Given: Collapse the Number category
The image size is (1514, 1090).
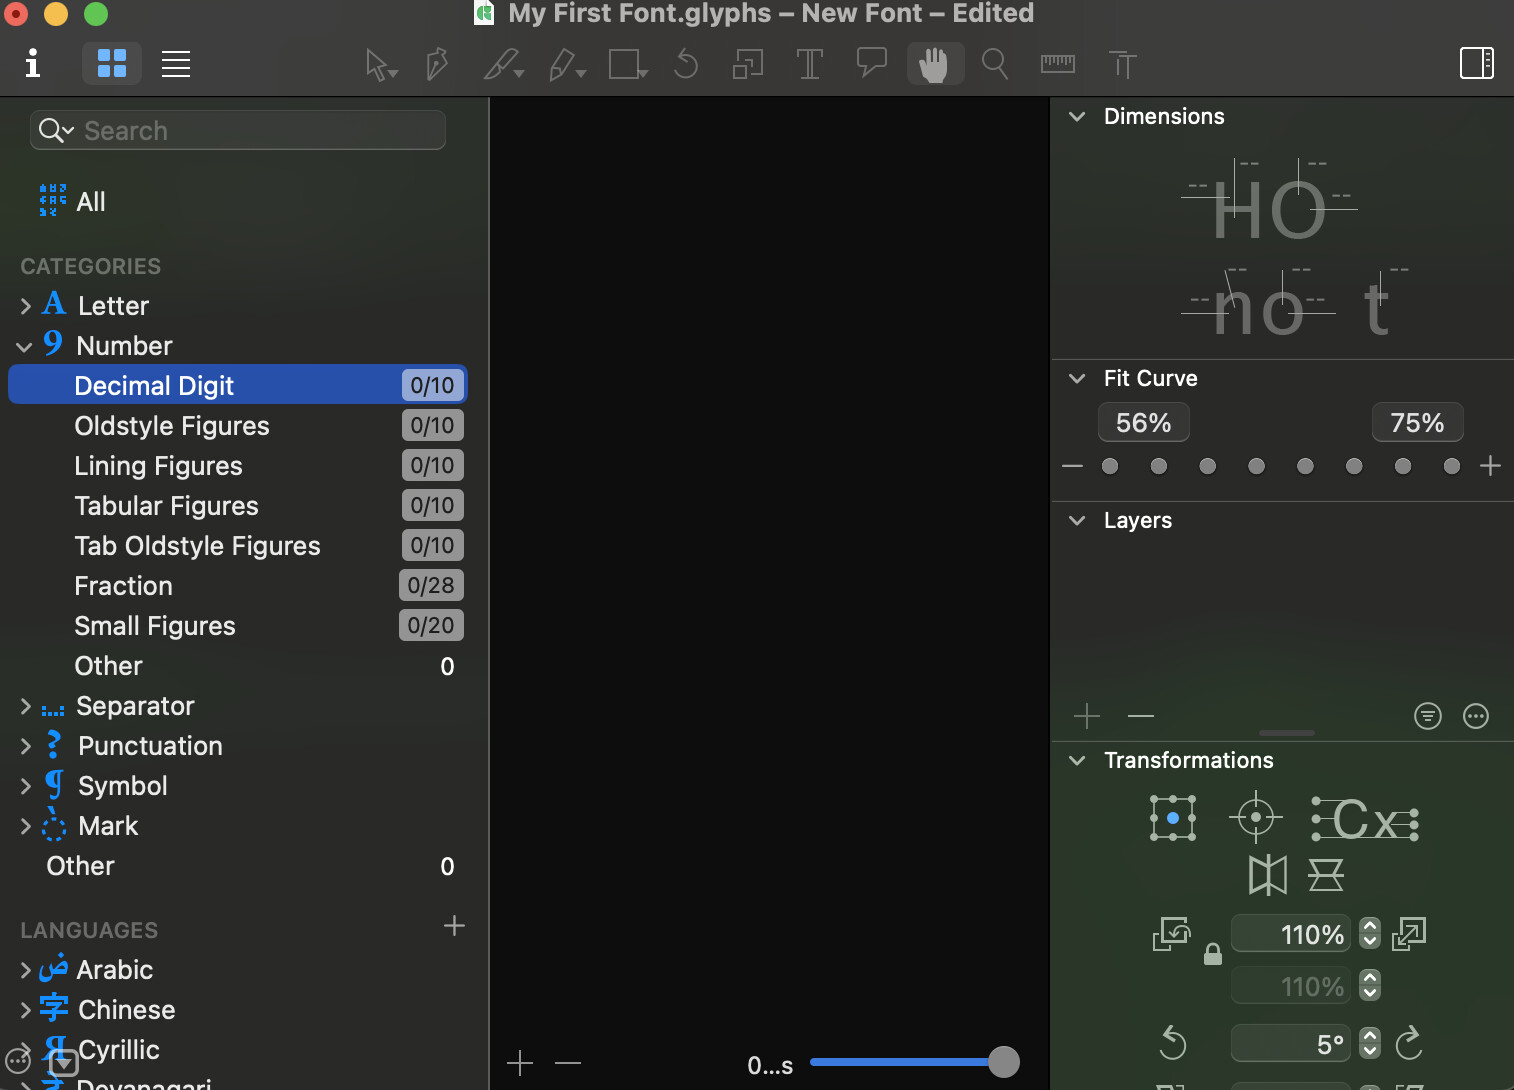Looking at the screenshot, I should point(25,346).
